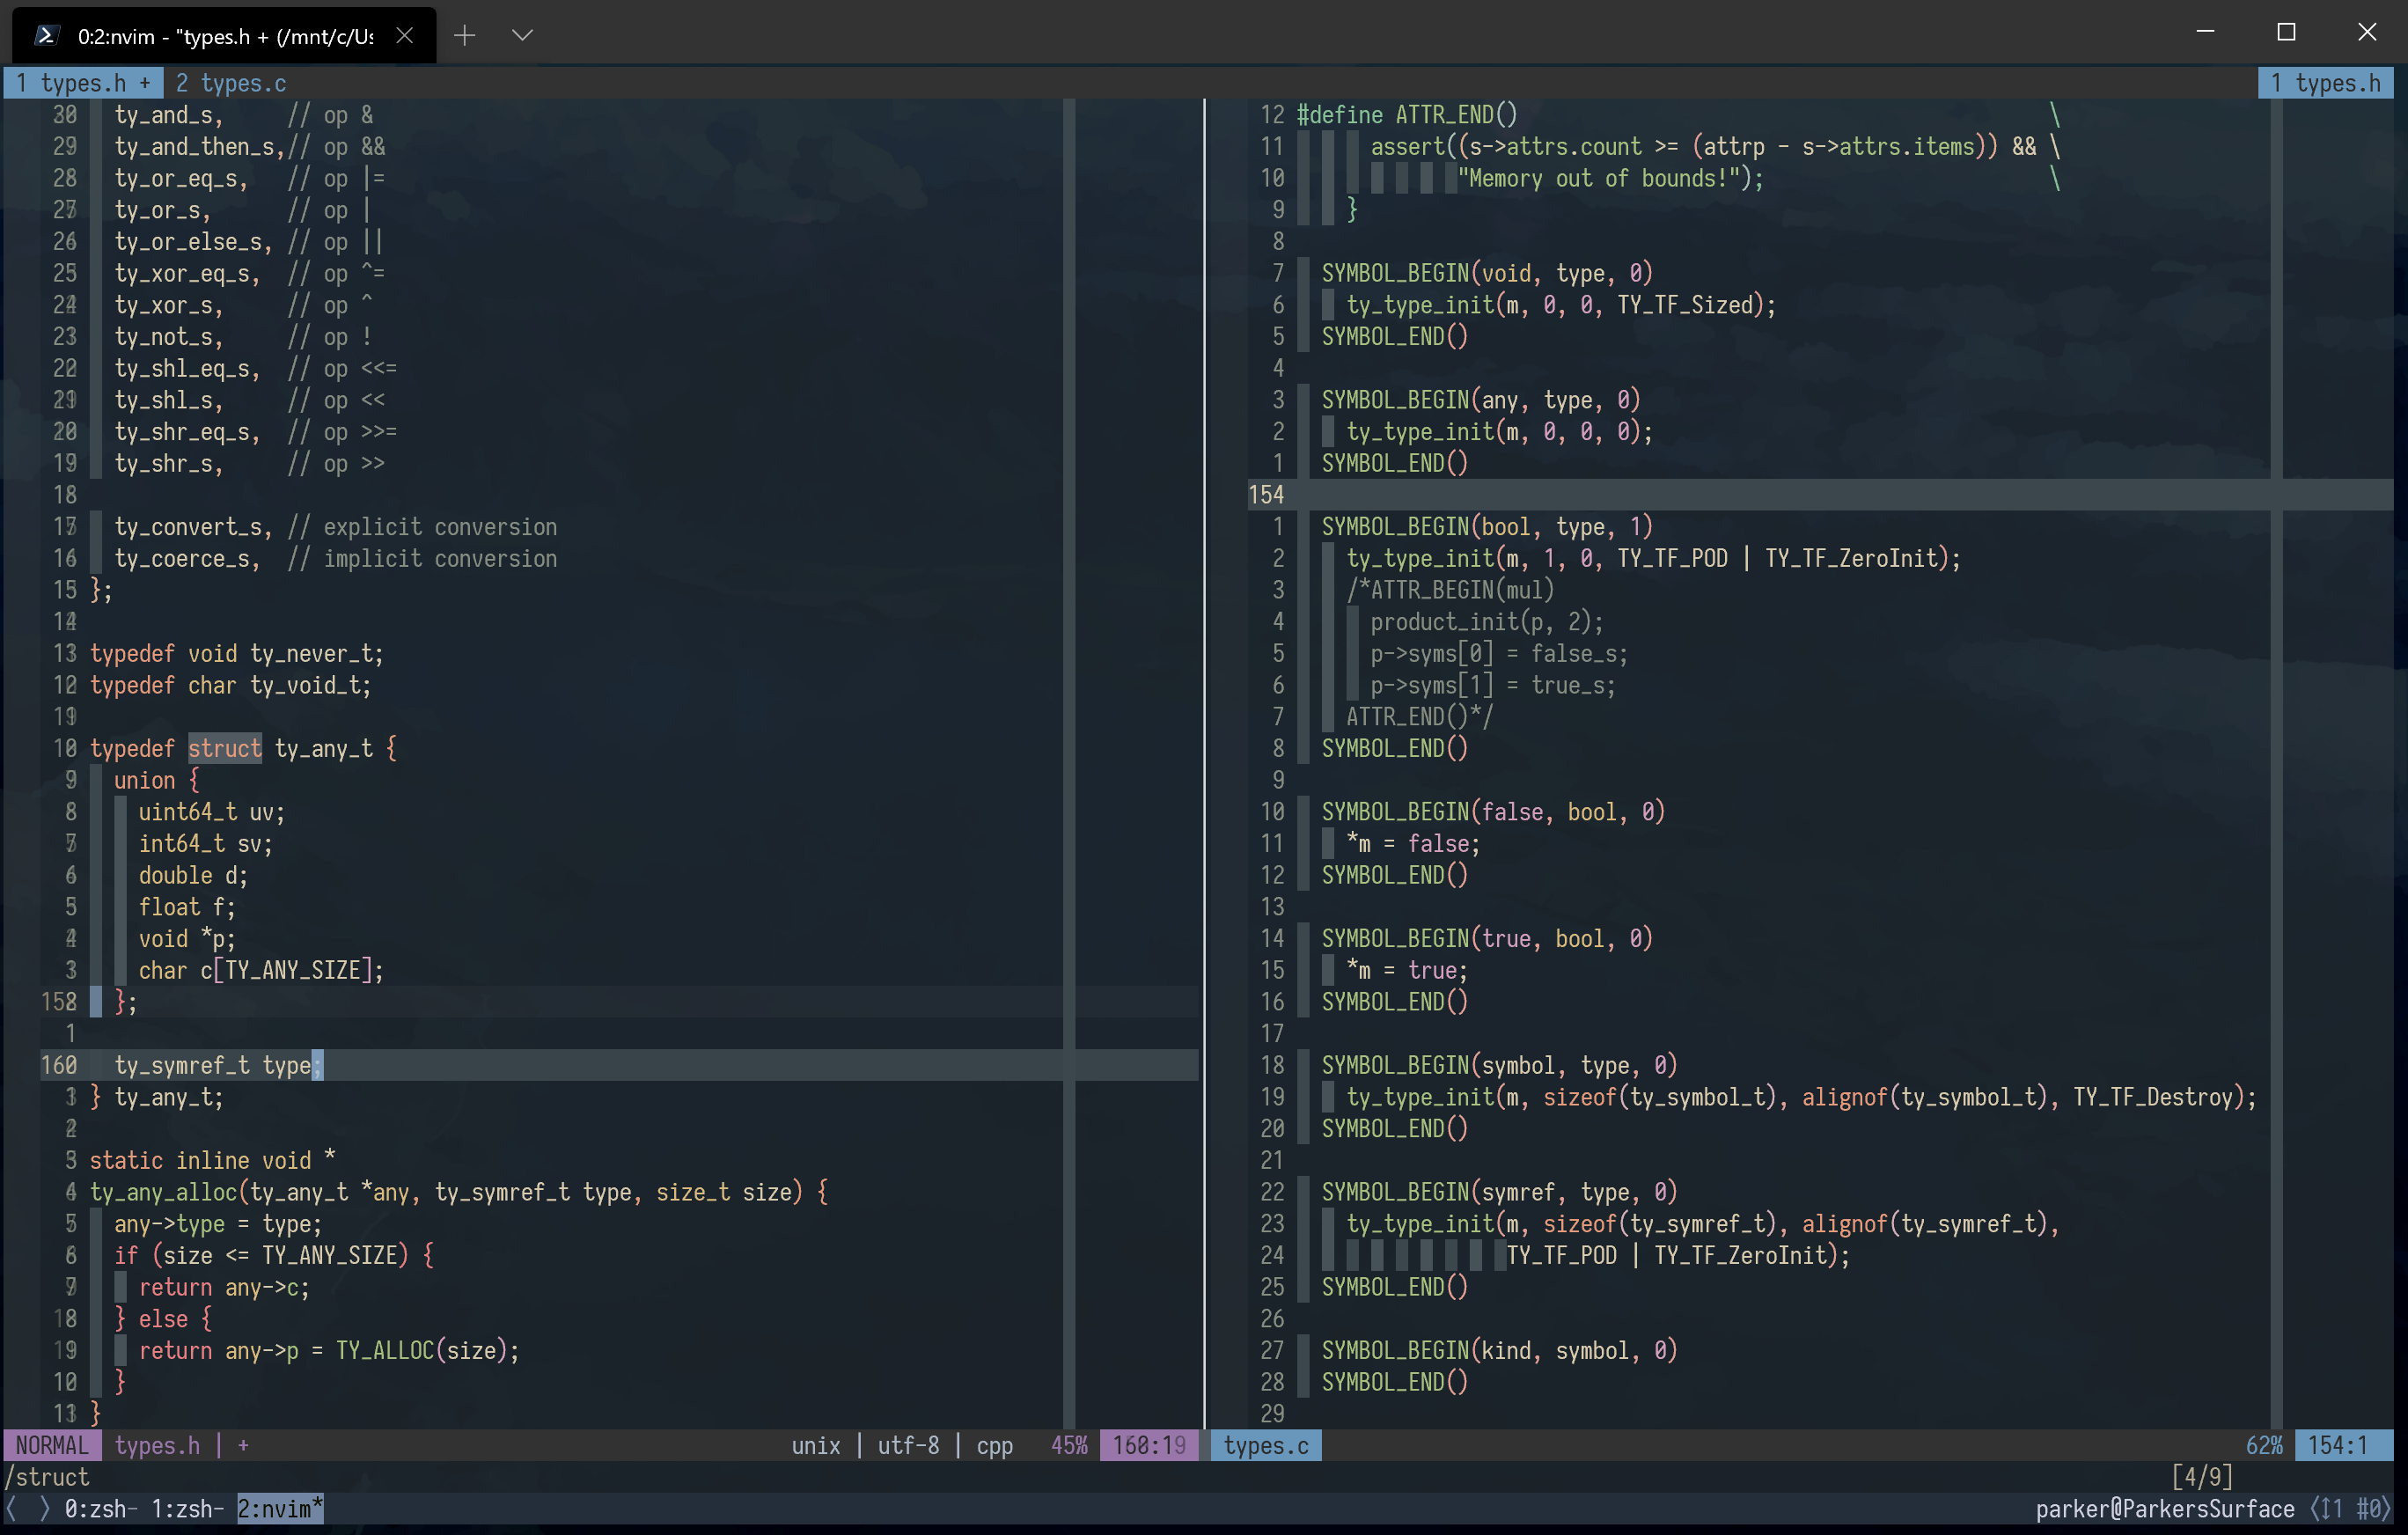This screenshot has width=2408, height=1535.
Task: Click 'TY_TF_Destroy' flag in types.c
Action: [x=2152, y=1097]
